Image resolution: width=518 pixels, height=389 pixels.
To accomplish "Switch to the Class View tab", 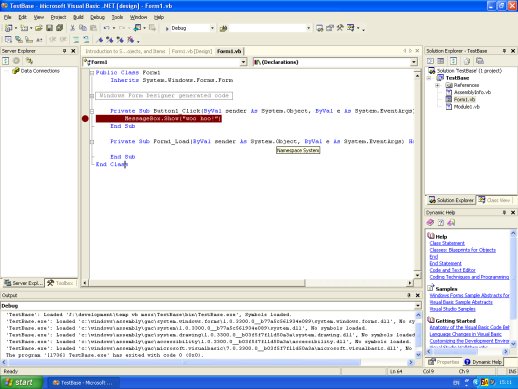I will click(x=495, y=200).
